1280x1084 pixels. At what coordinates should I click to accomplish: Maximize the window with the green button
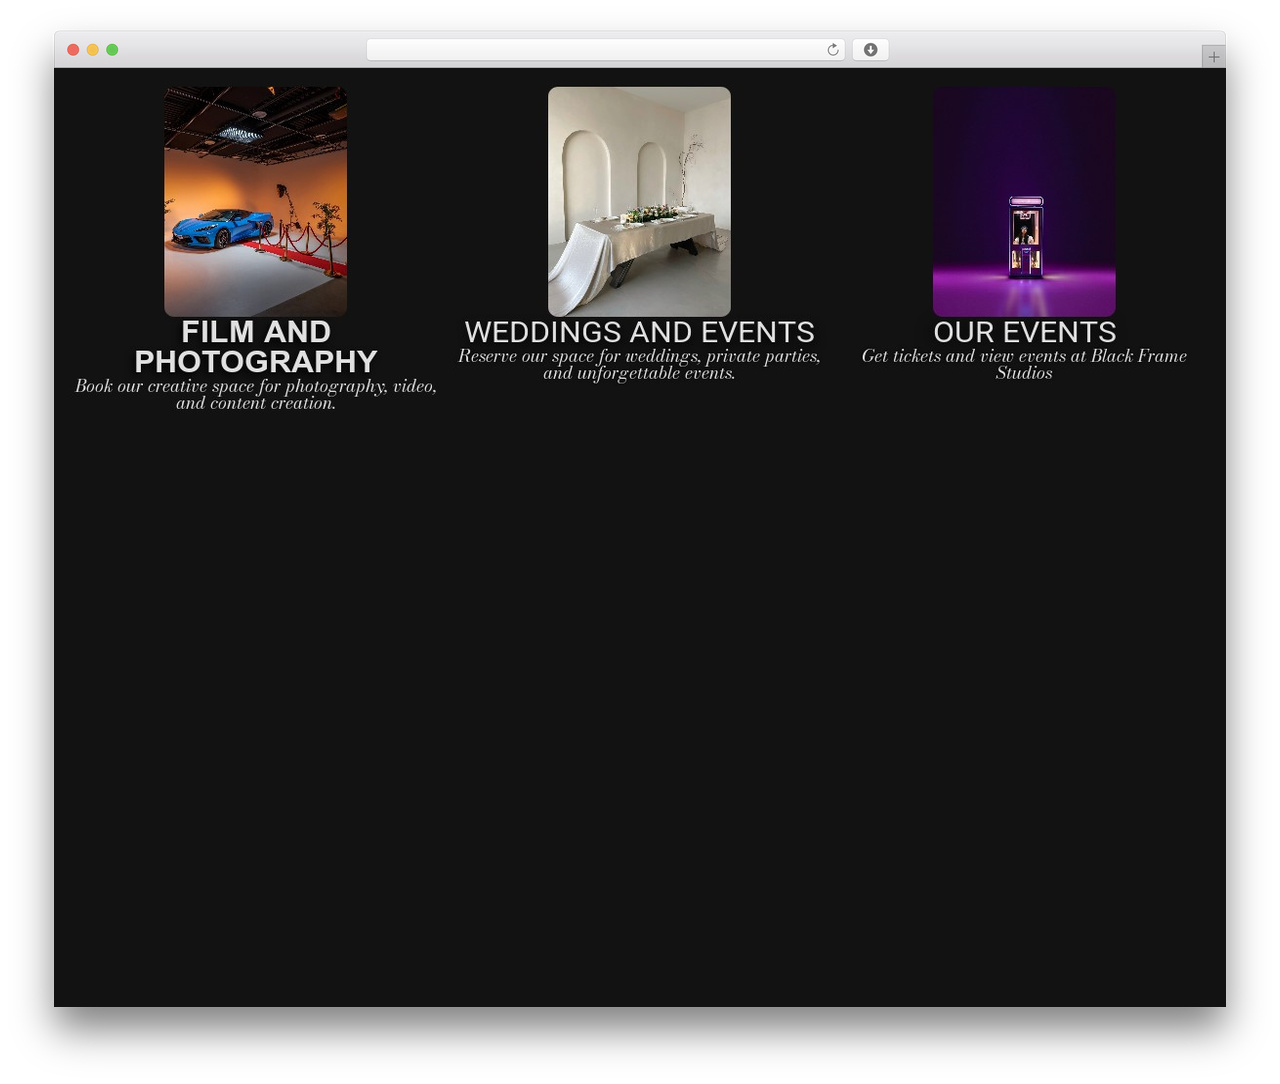[112, 50]
